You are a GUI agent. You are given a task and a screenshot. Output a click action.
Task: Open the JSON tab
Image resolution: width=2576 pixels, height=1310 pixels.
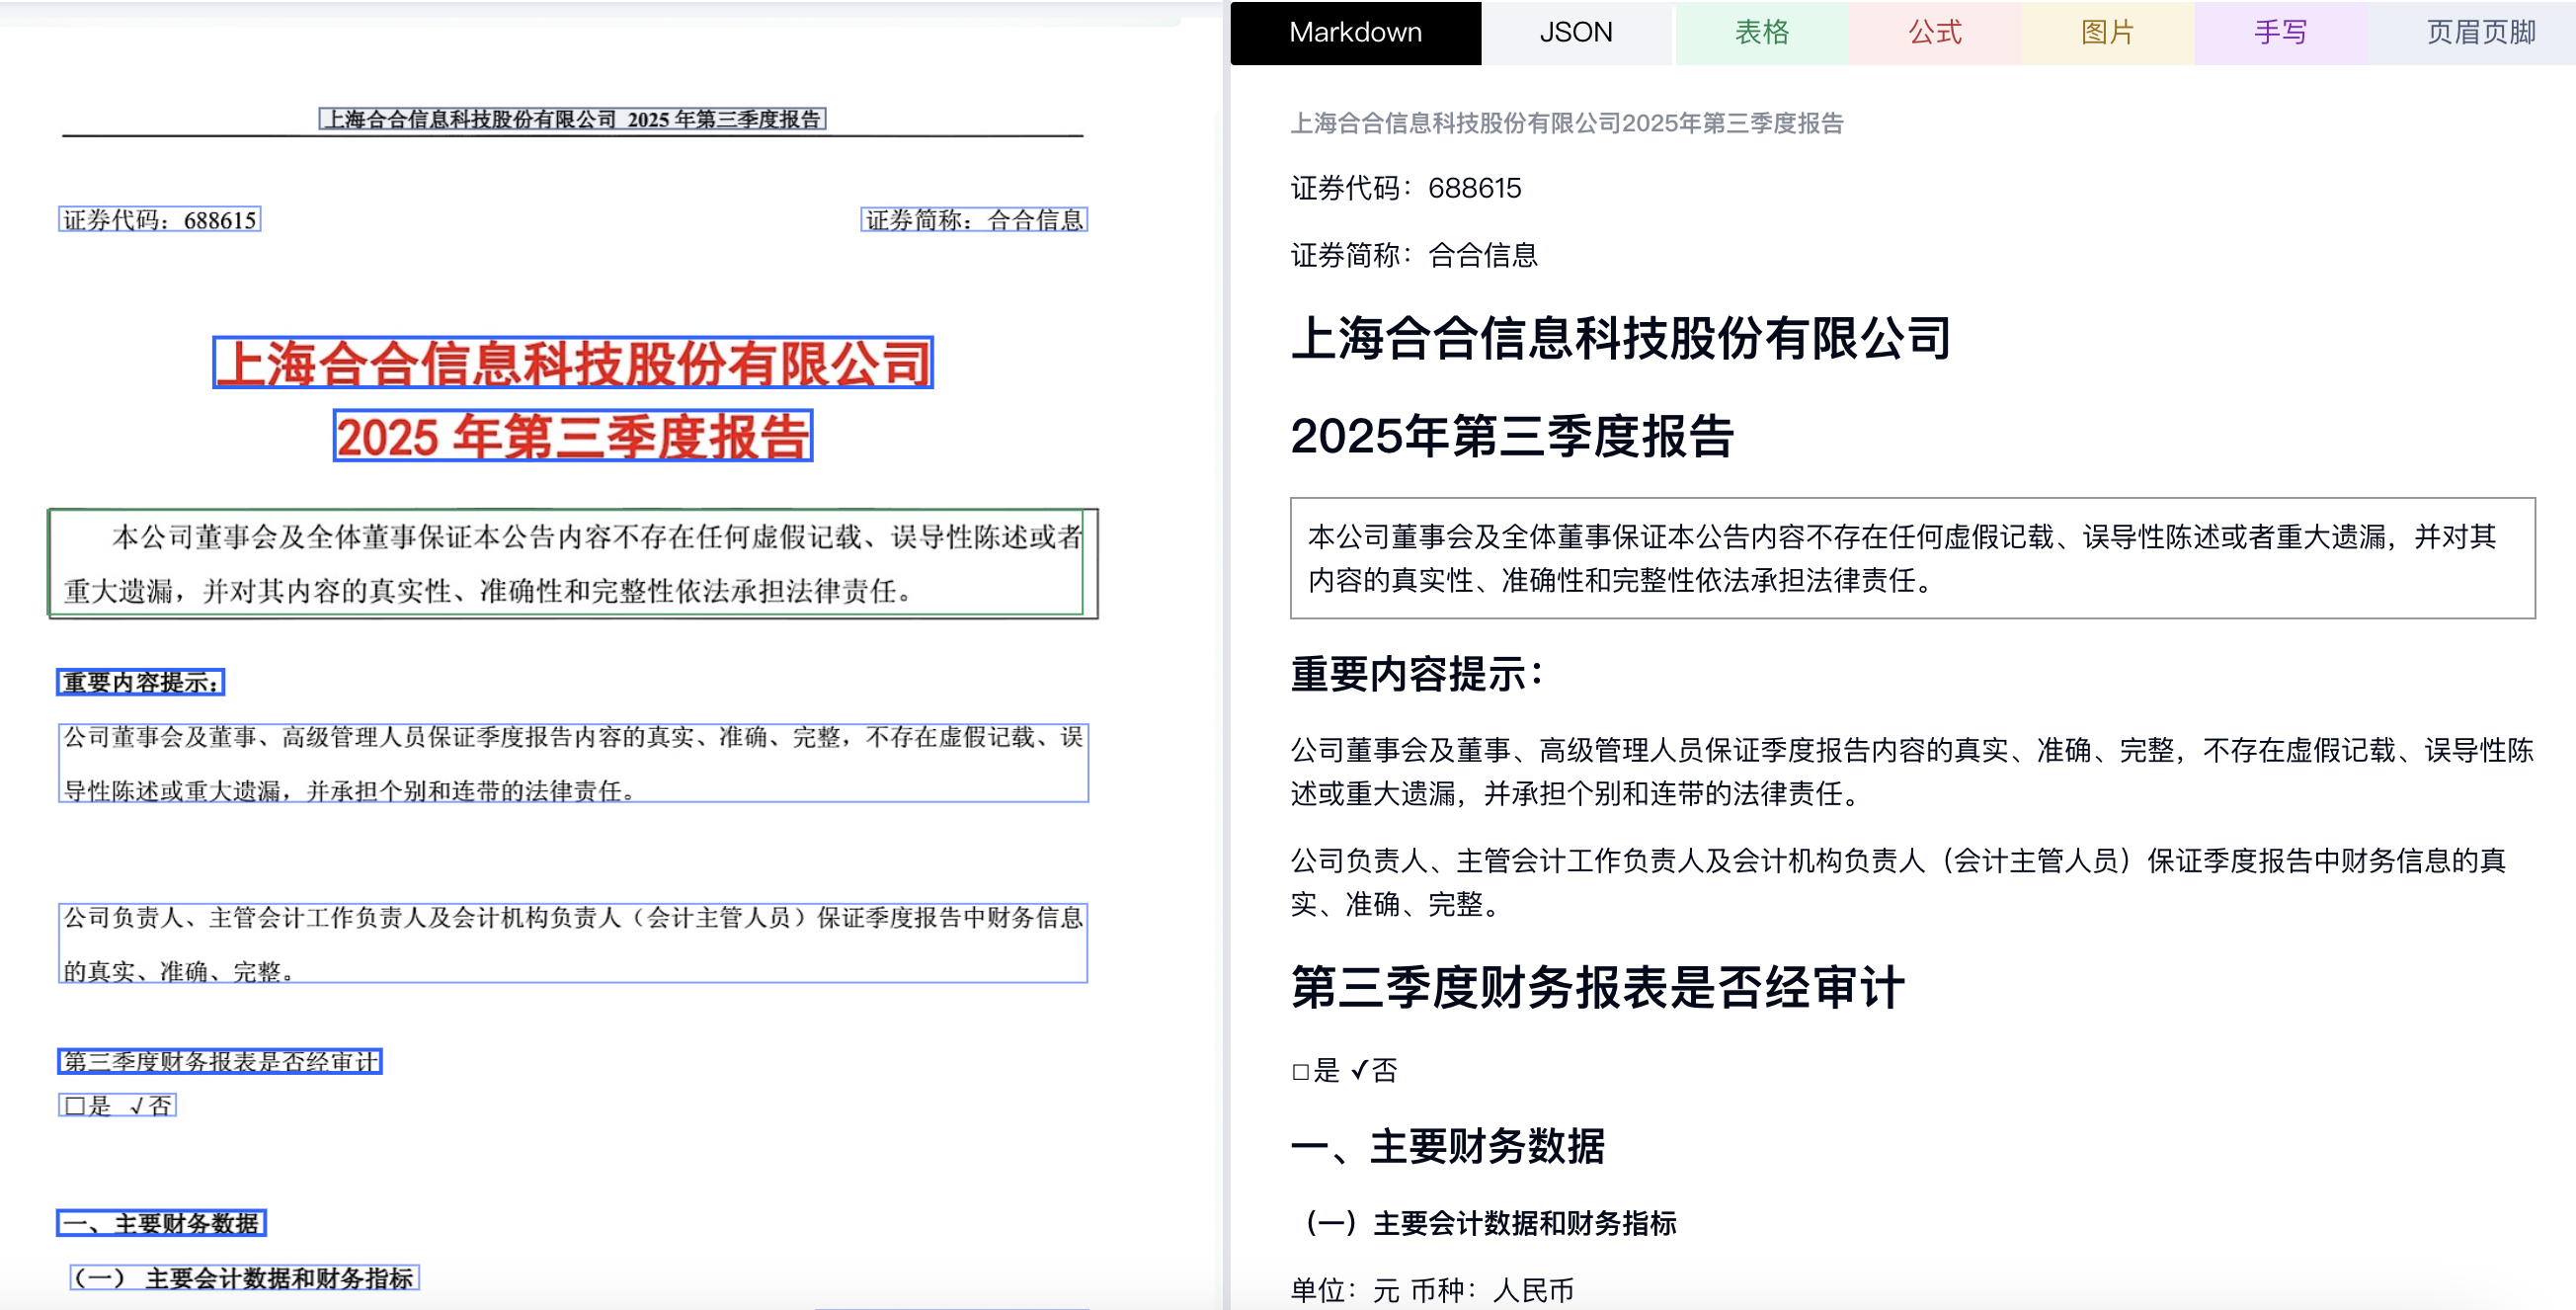click(x=1575, y=33)
